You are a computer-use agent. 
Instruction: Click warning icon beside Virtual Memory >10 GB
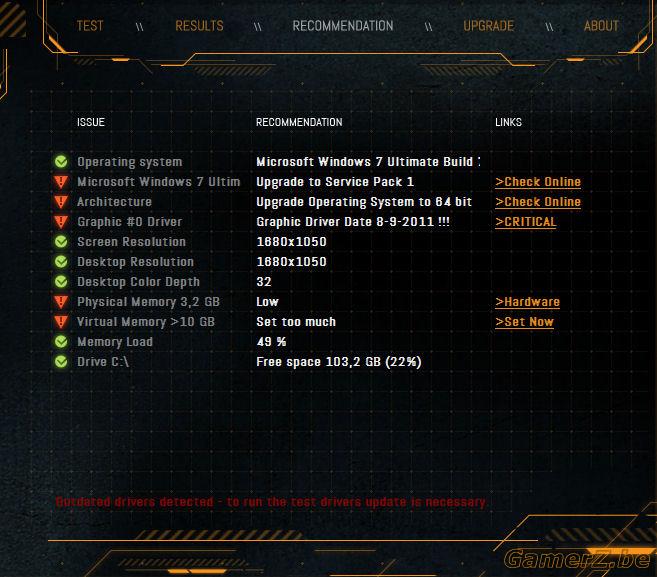[x=61, y=322]
